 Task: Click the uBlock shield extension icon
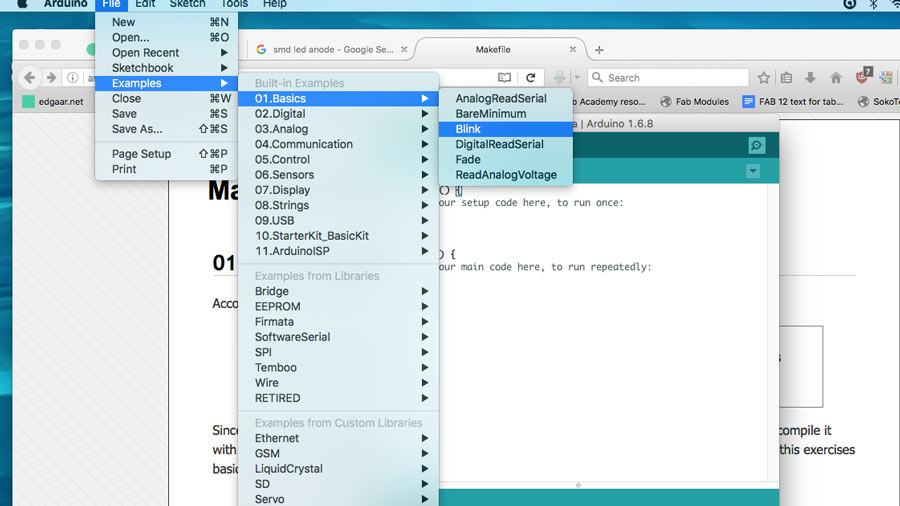863,76
